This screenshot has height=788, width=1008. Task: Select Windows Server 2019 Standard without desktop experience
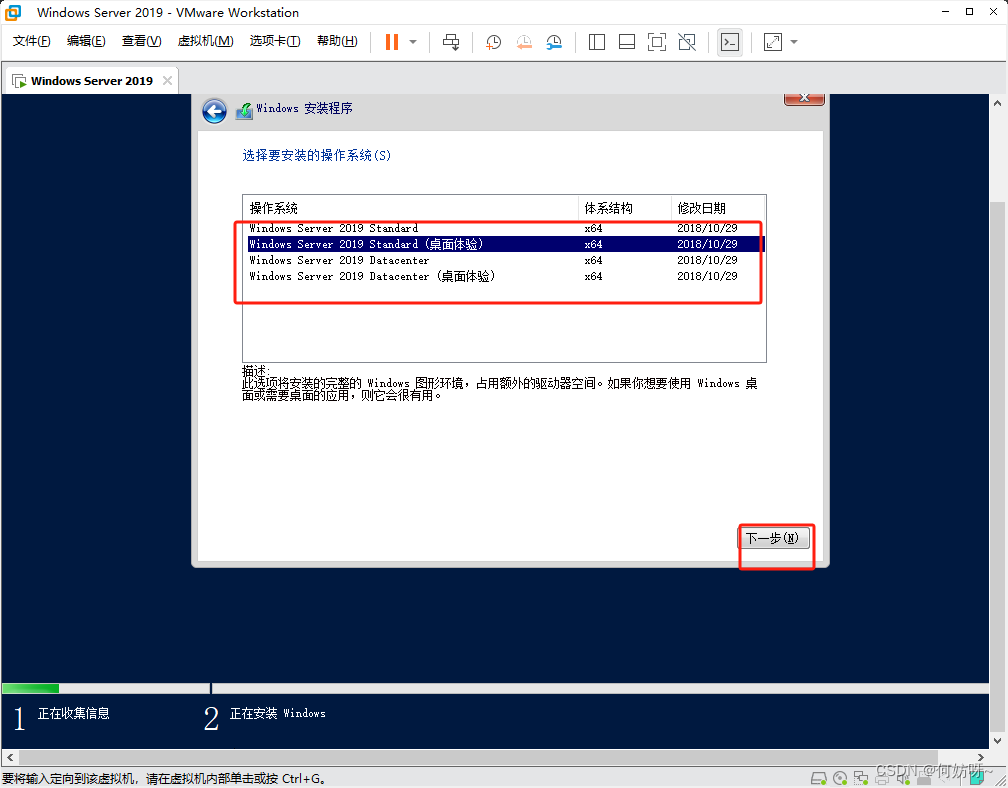506,228
